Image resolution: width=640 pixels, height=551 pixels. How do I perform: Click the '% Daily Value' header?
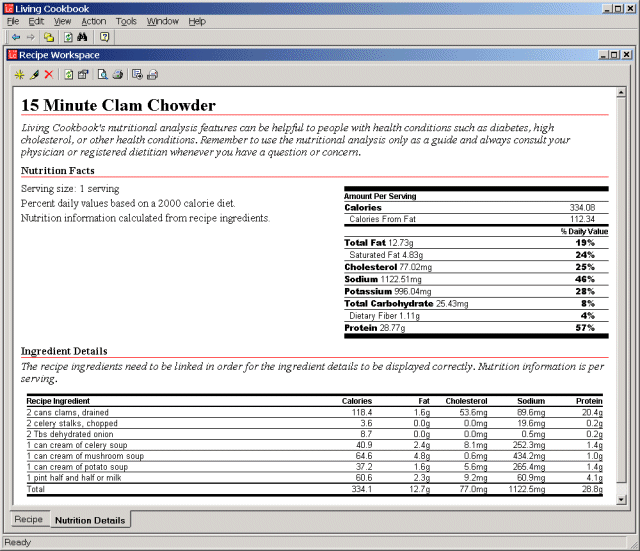[584, 231]
